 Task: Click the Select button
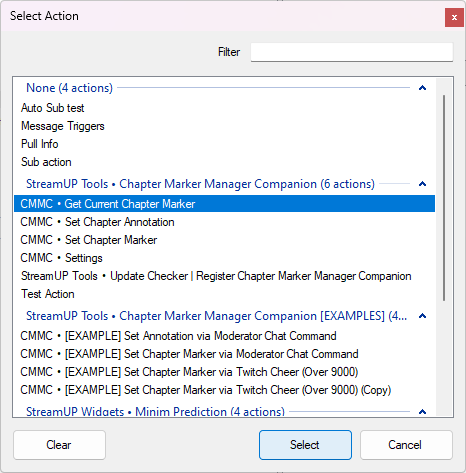click(305, 445)
